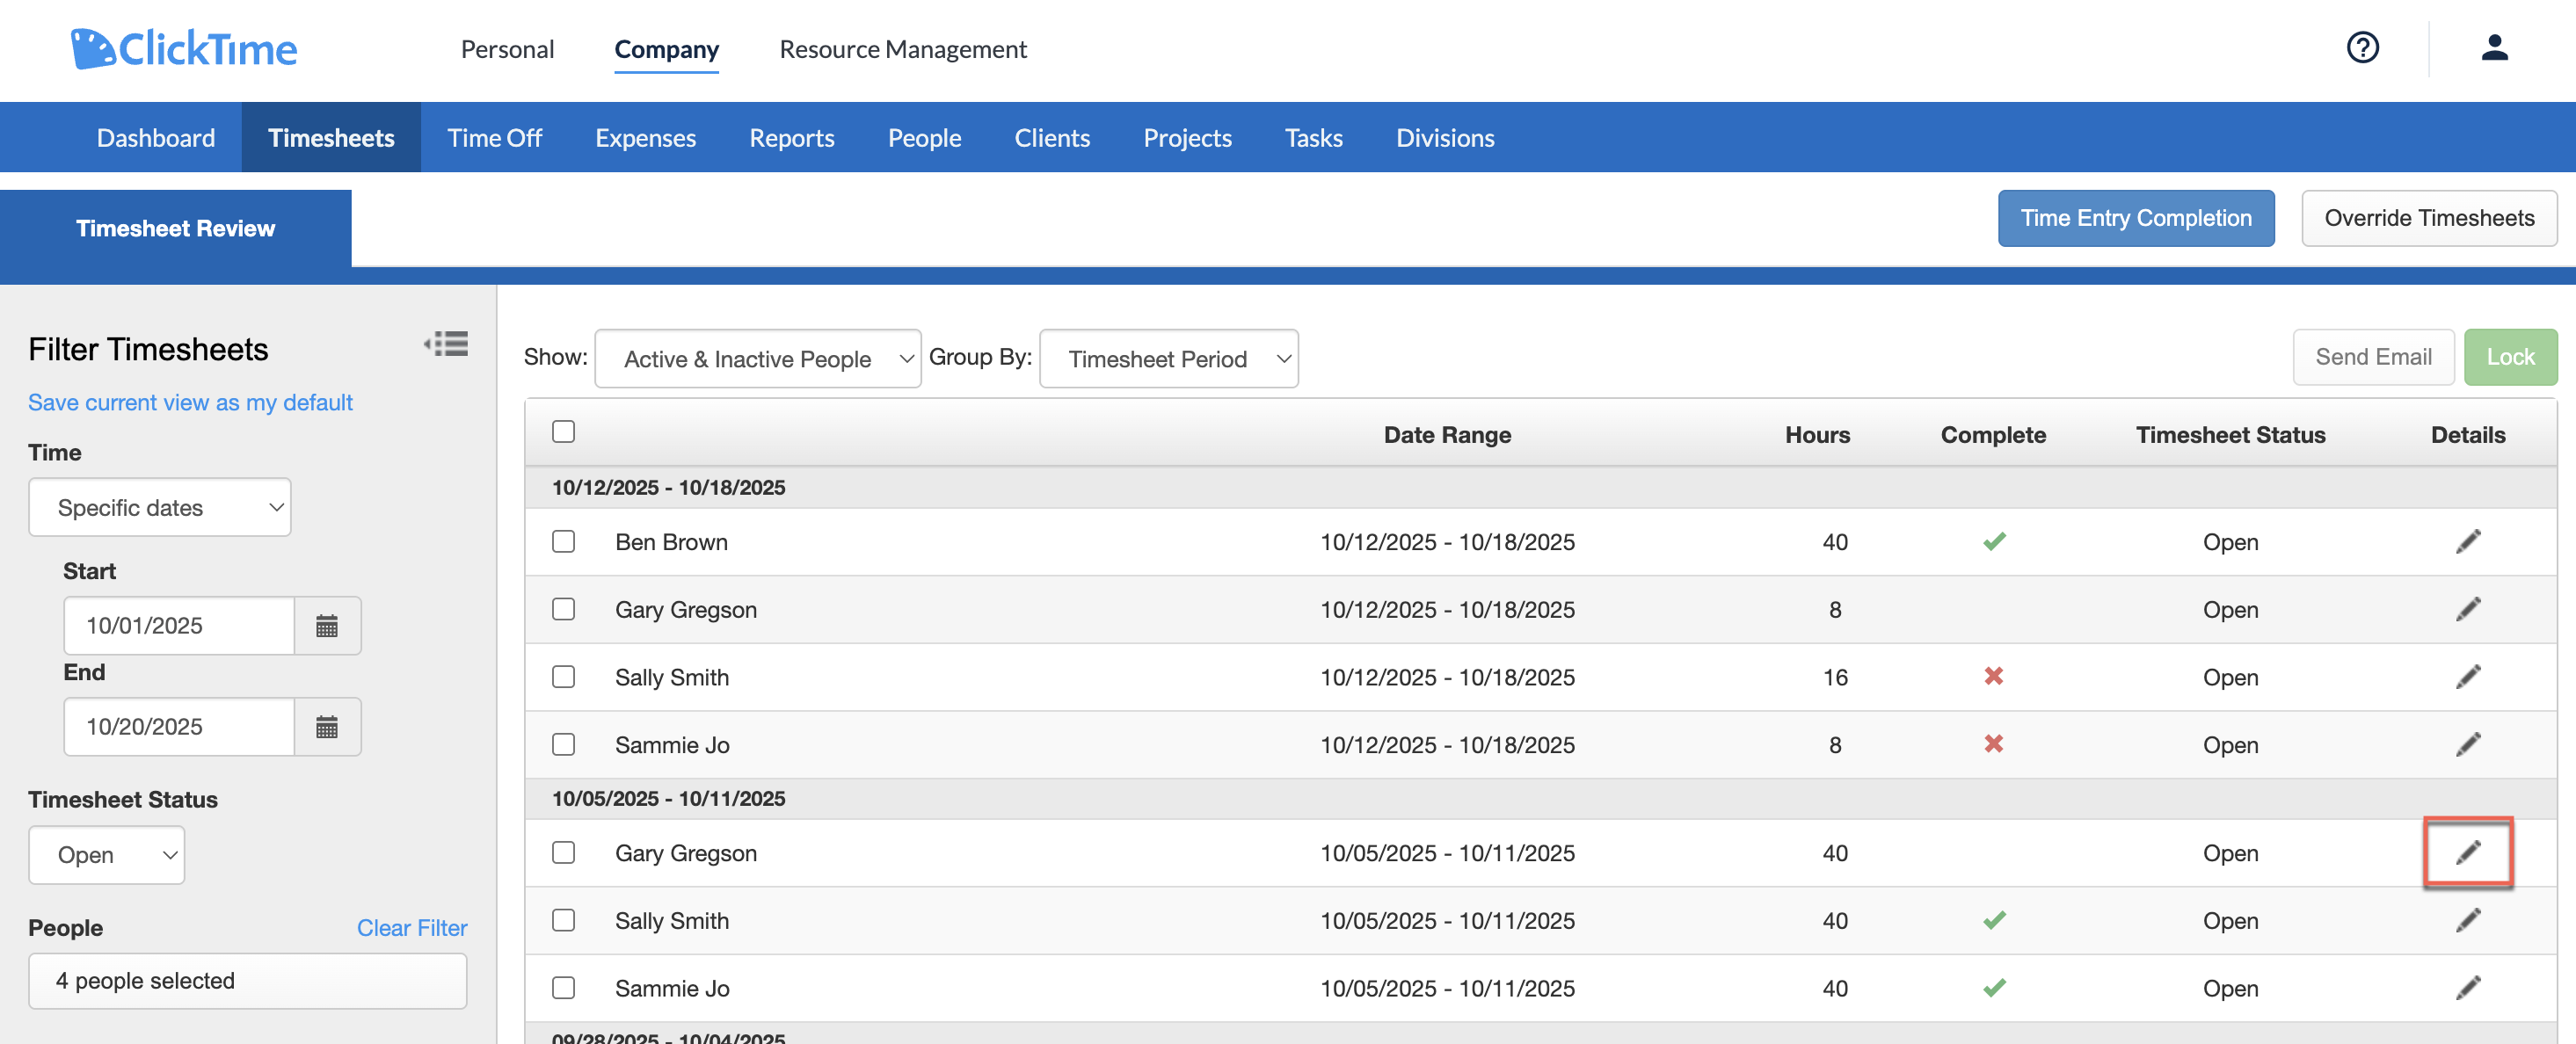Screen dimensions: 2576x1044
Task: Open Start date calendar picker
Action: (327, 626)
